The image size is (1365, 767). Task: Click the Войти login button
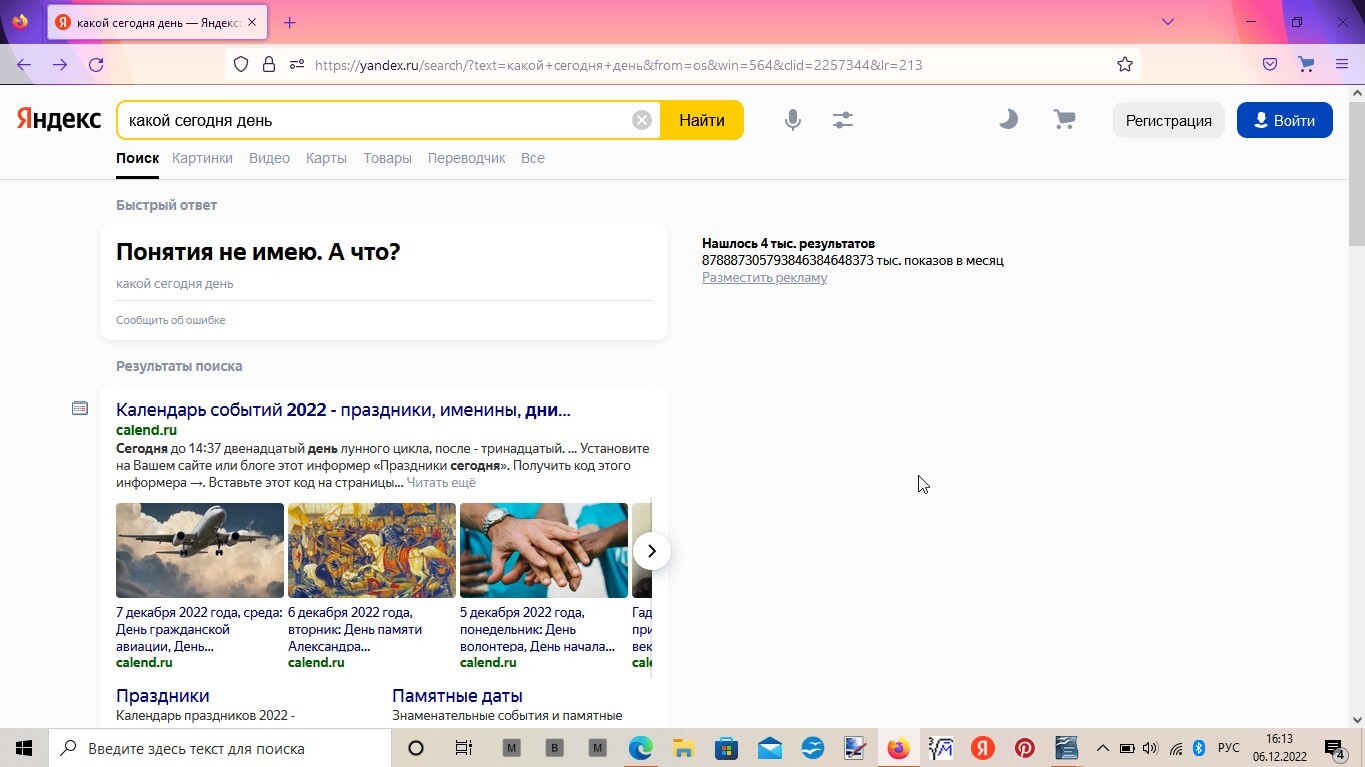(x=1284, y=120)
